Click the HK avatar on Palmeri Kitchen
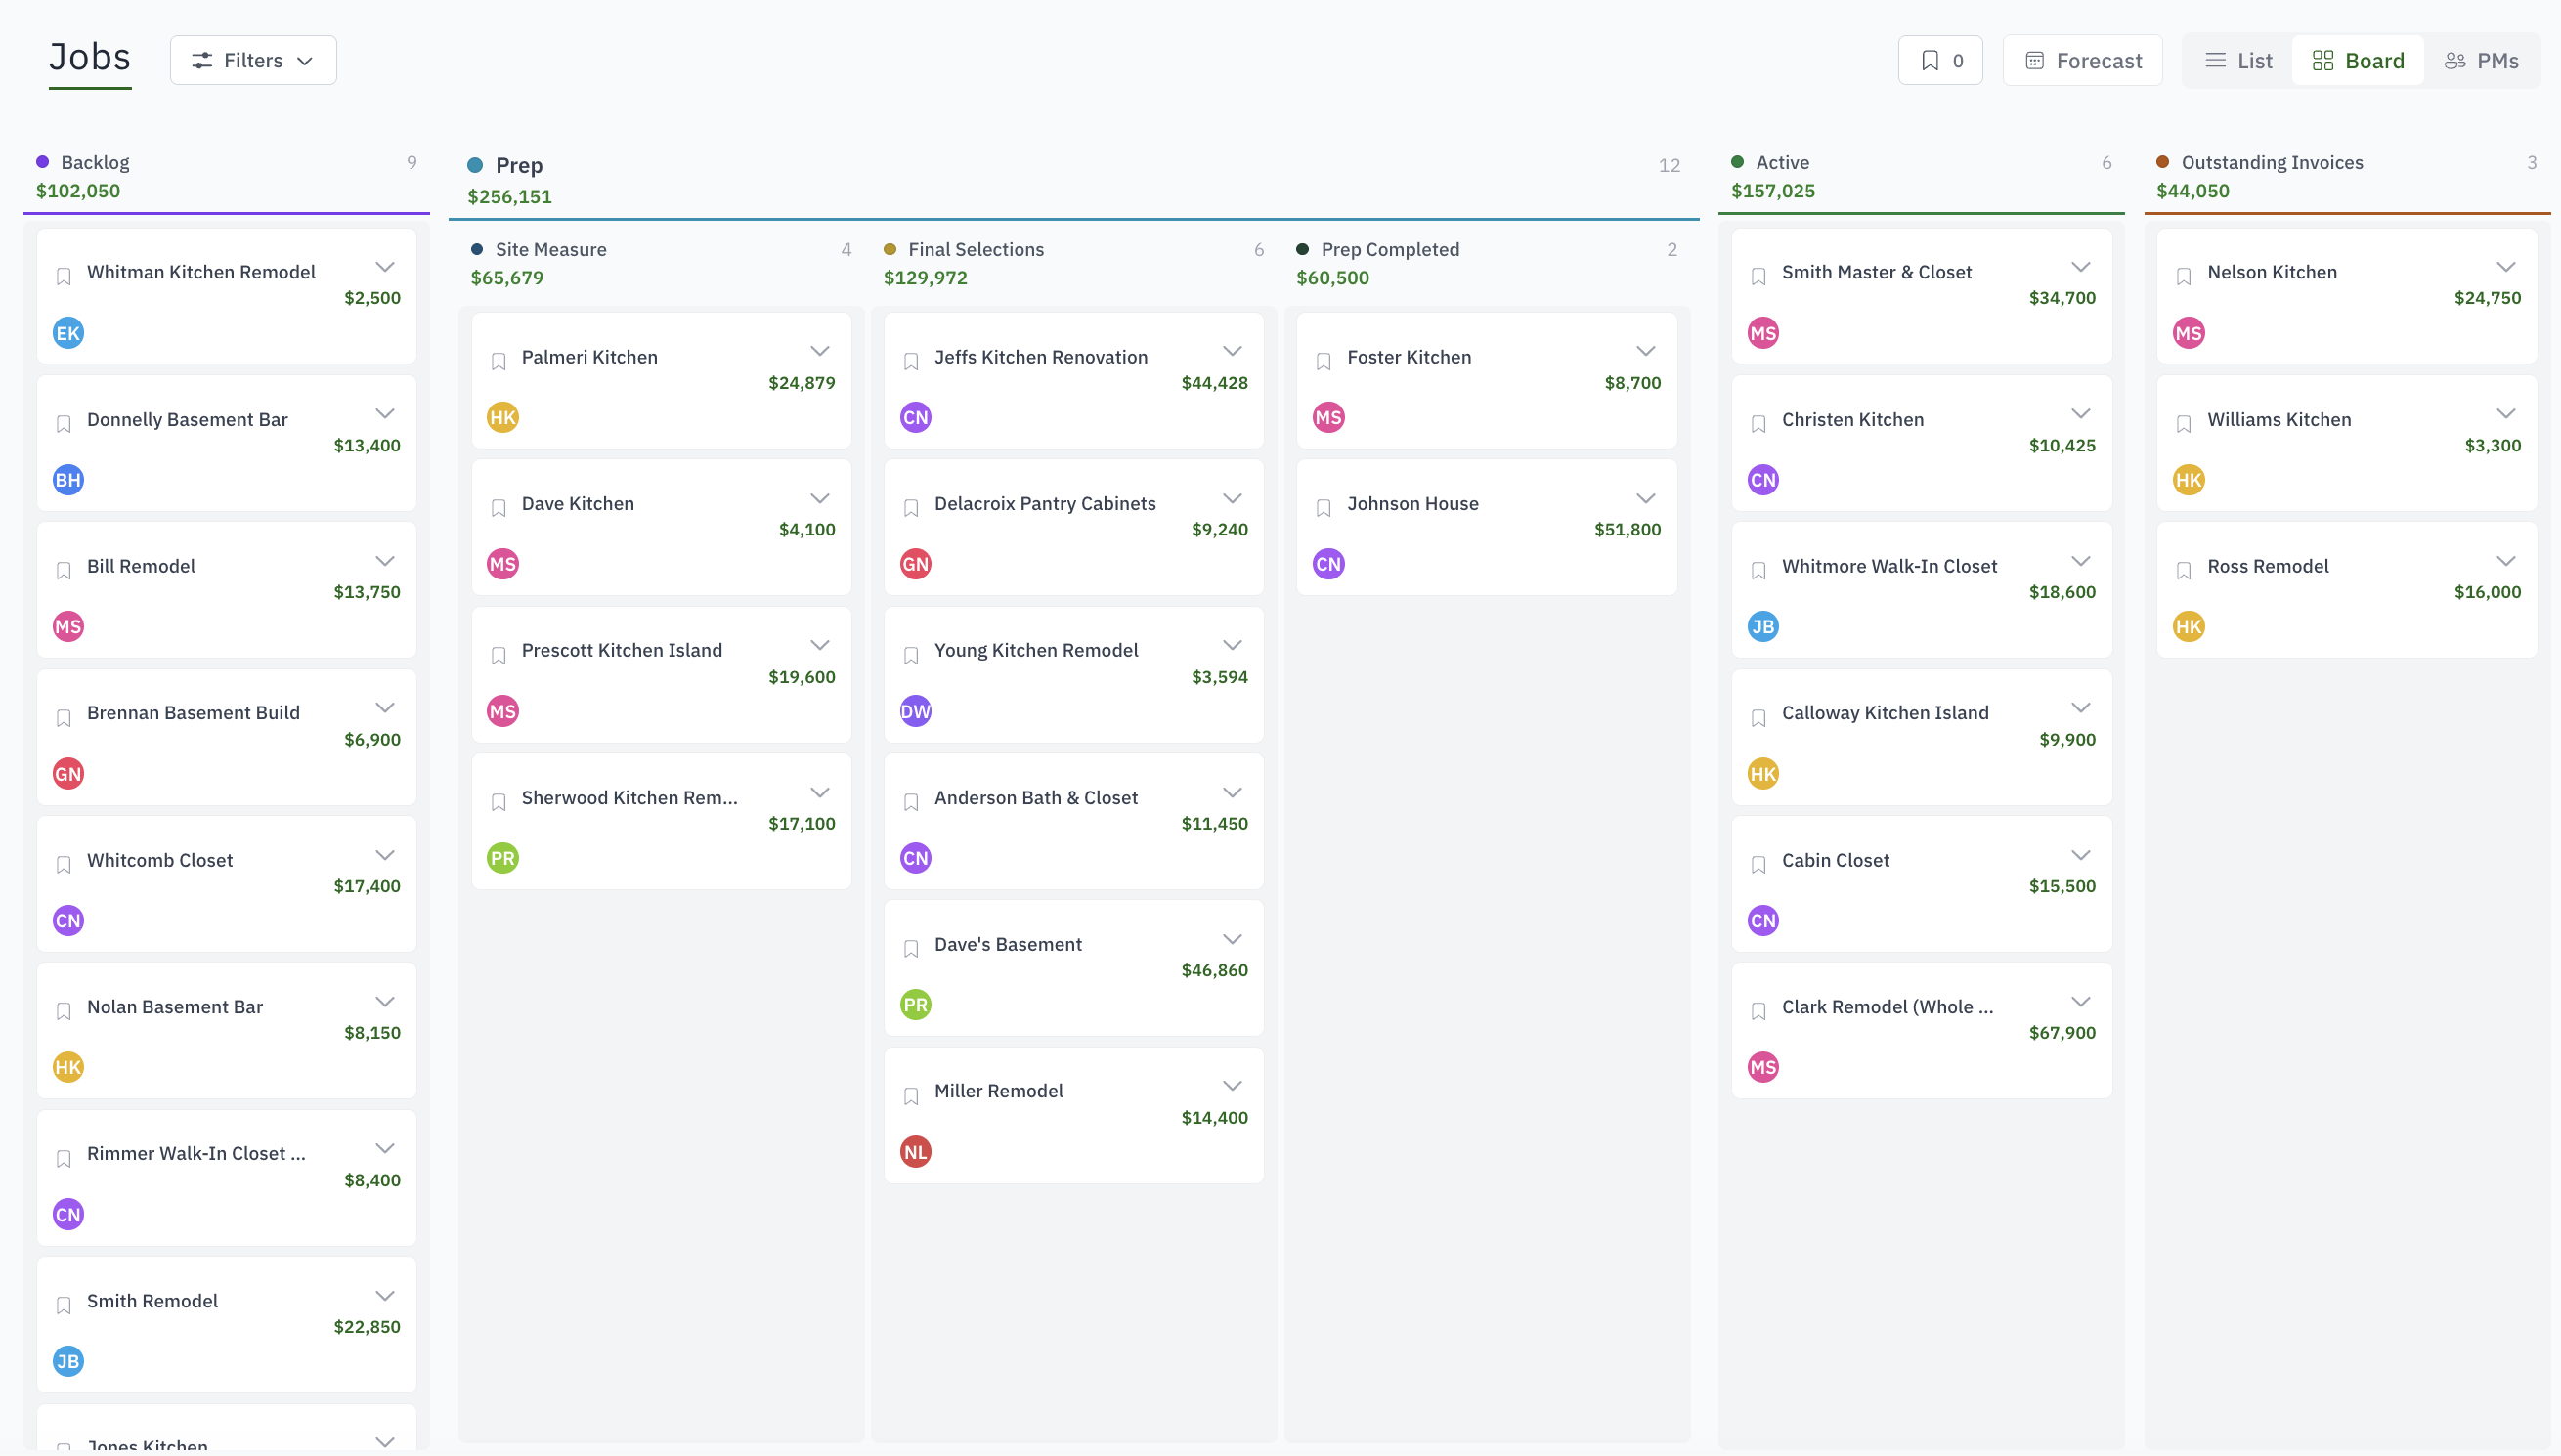The image size is (2561, 1456). point(503,418)
